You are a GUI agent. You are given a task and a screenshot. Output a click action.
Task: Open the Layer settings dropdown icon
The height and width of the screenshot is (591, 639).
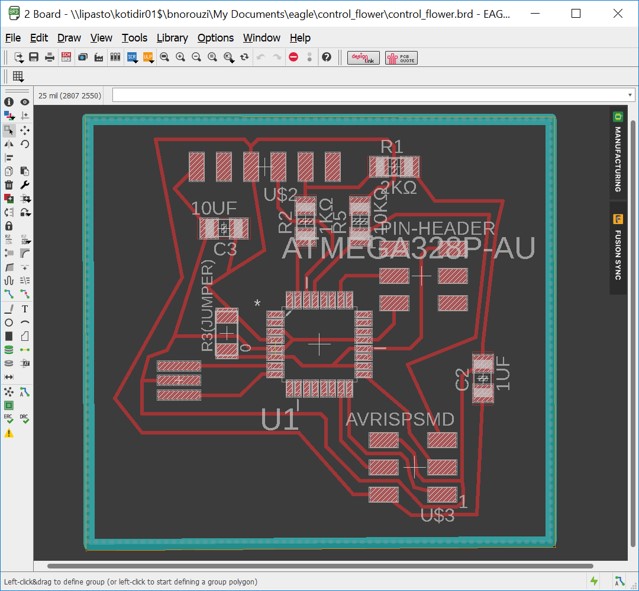pos(9,116)
